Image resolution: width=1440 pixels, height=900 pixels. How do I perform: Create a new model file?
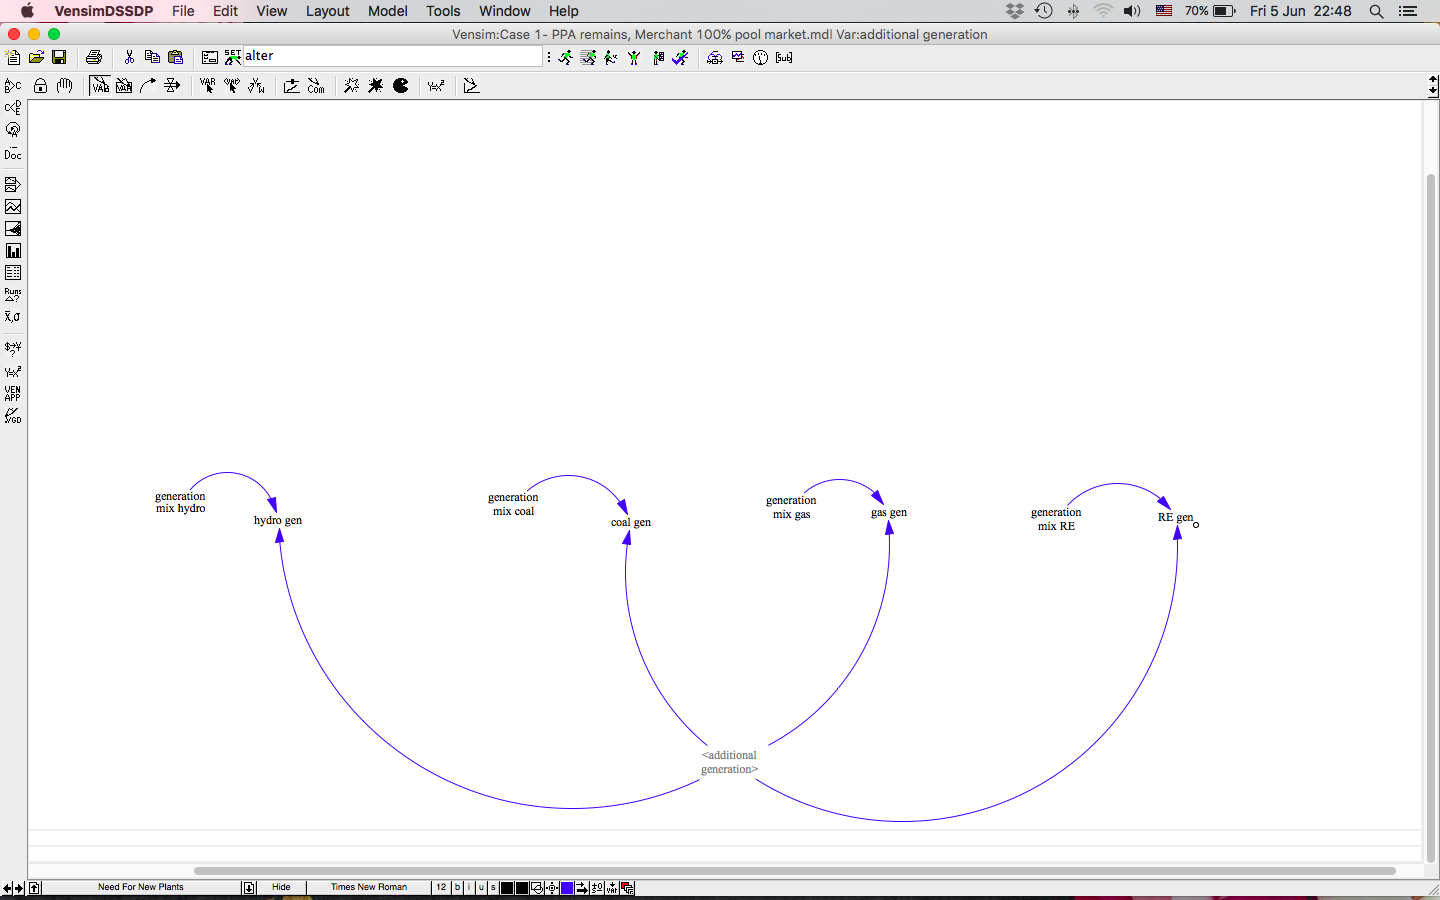(13, 58)
